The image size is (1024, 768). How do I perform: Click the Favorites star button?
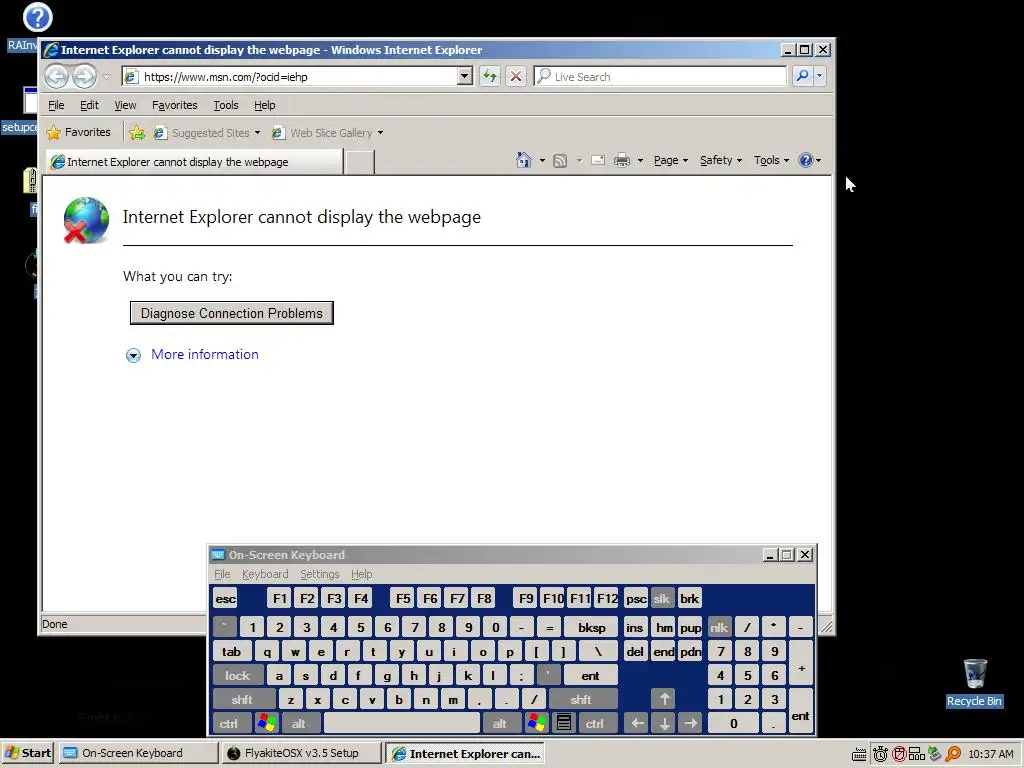[79, 133]
